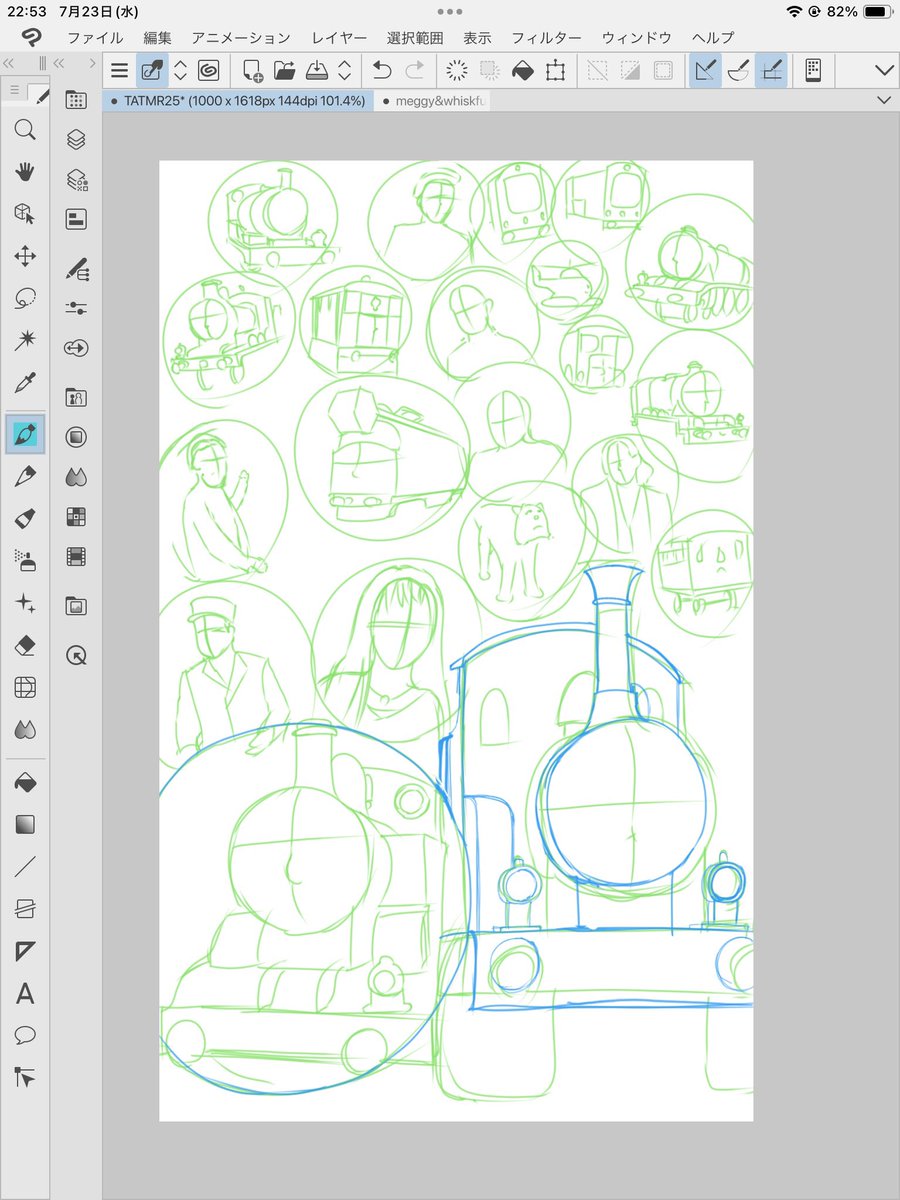Viewport: 900px width, 1200px height.
Task: Open the canvas tab list dropdown
Action: pyautogui.click(x=884, y=100)
